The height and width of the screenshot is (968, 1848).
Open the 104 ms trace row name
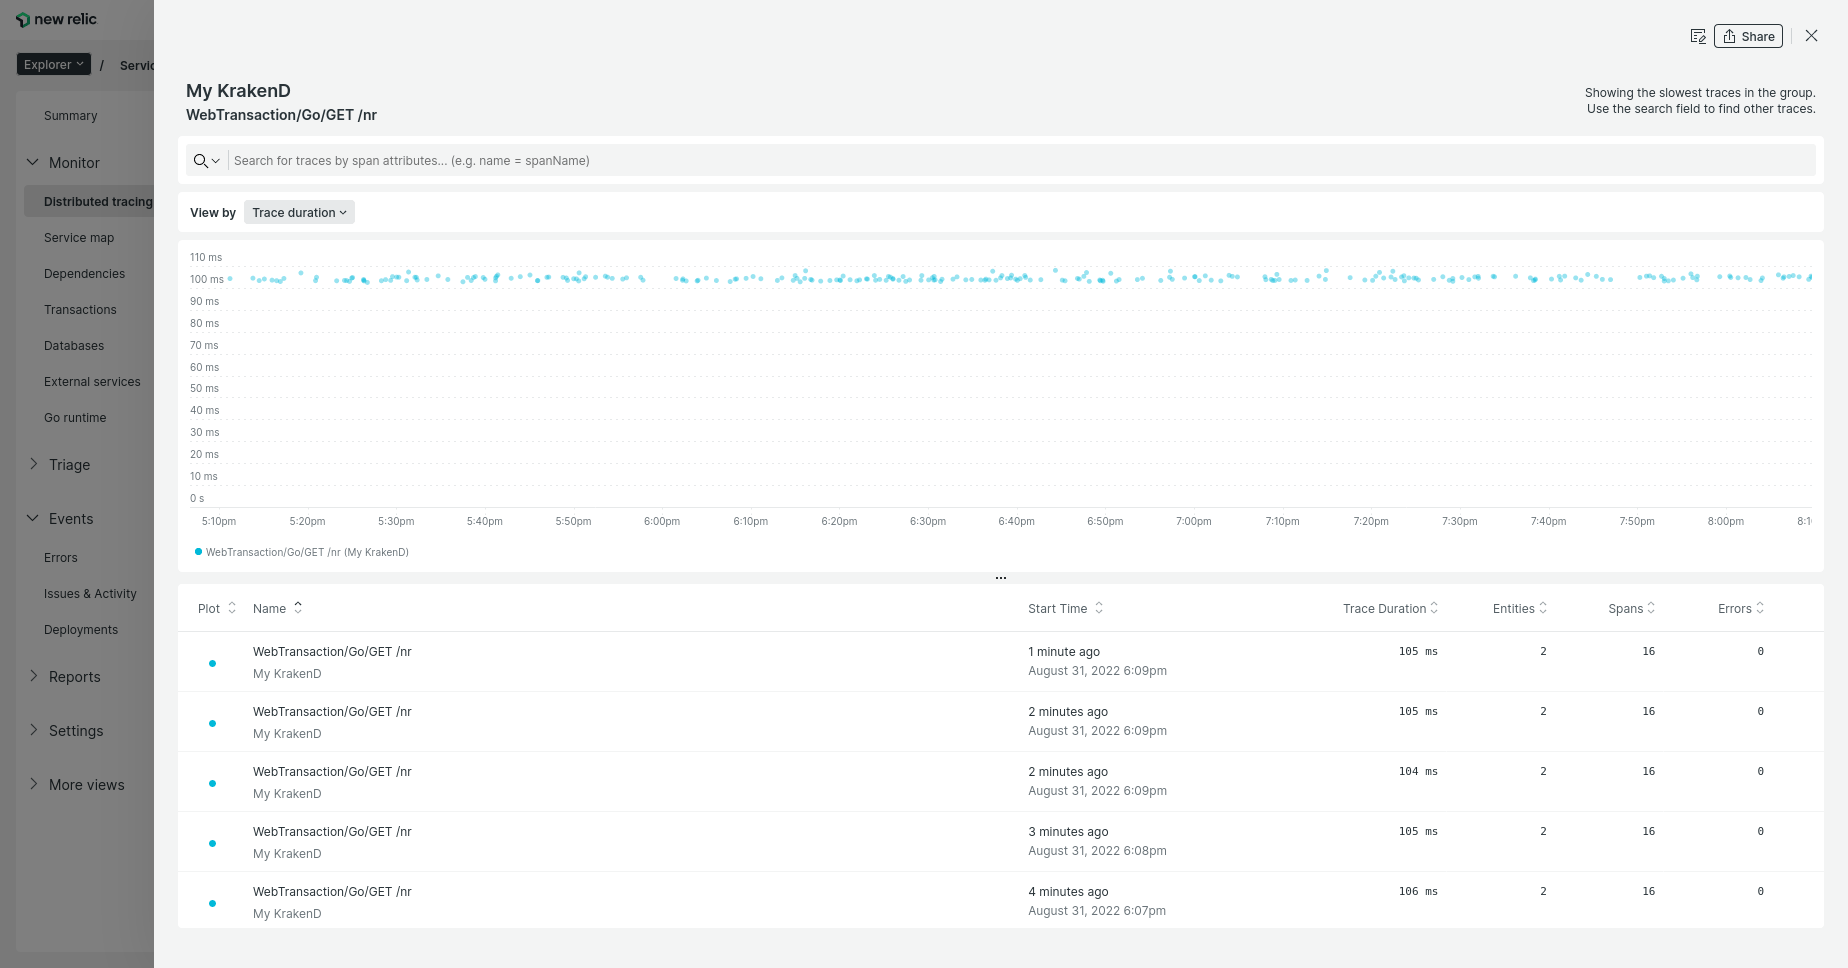click(x=332, y=772)
